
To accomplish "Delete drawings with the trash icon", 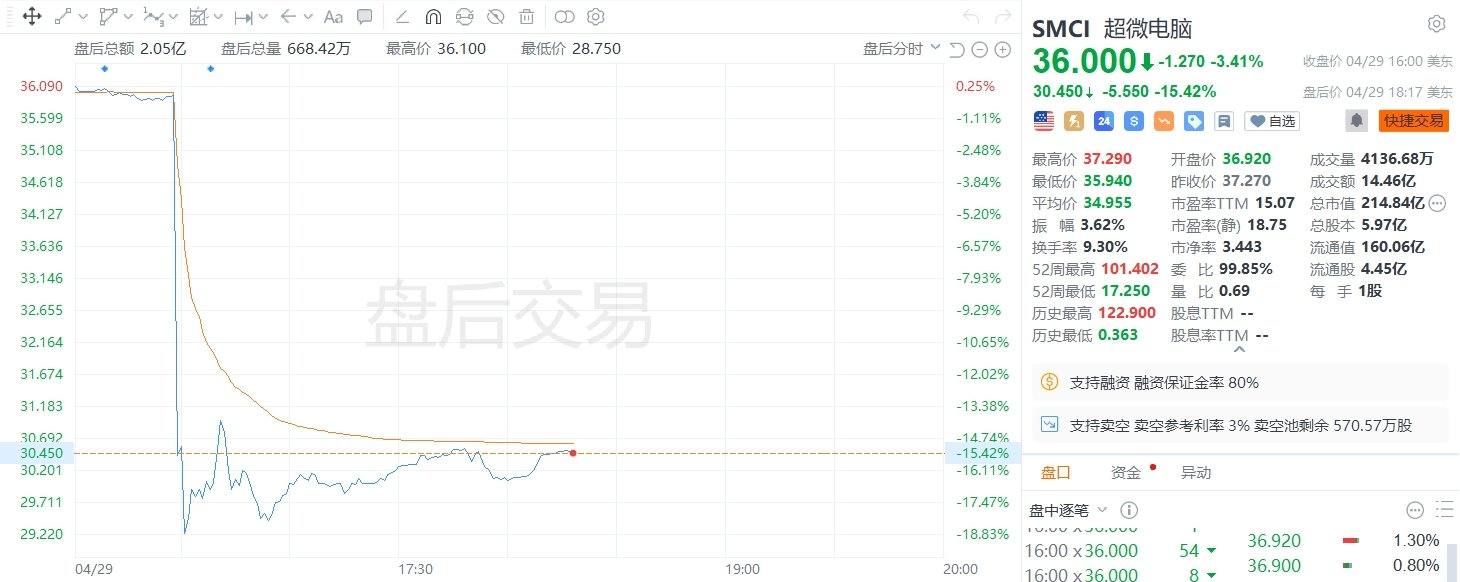I will pyautogui.click(x=526, y=17).
